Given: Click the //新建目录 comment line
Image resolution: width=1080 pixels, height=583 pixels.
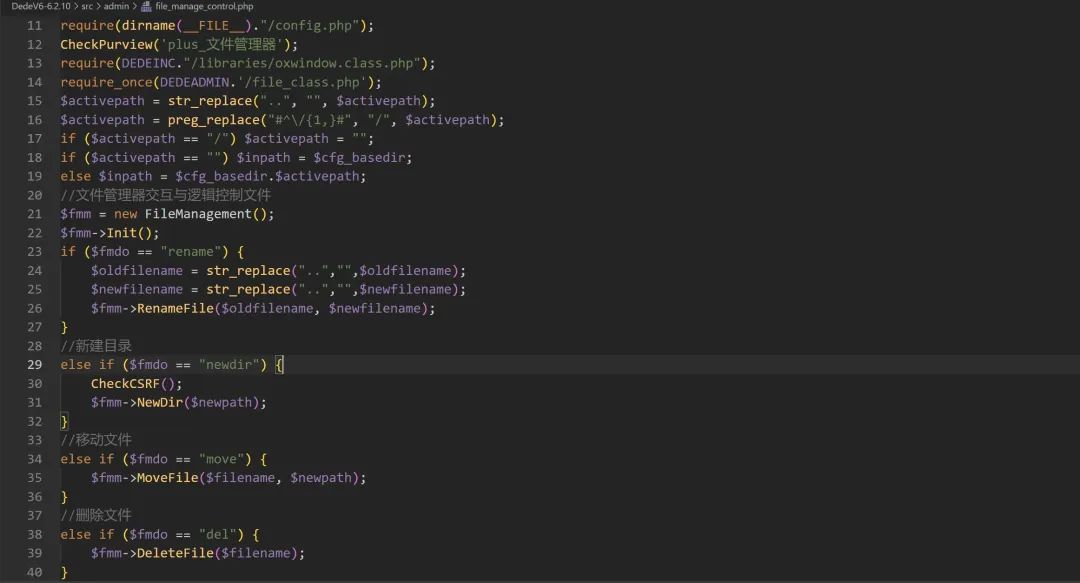Looking at the screenshot, I should 96,346.
